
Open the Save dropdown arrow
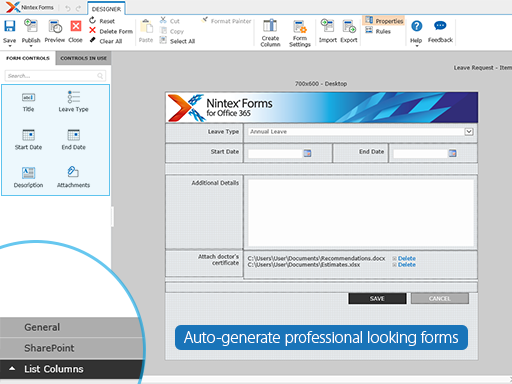pyautogui.click(x=9, y=46)
